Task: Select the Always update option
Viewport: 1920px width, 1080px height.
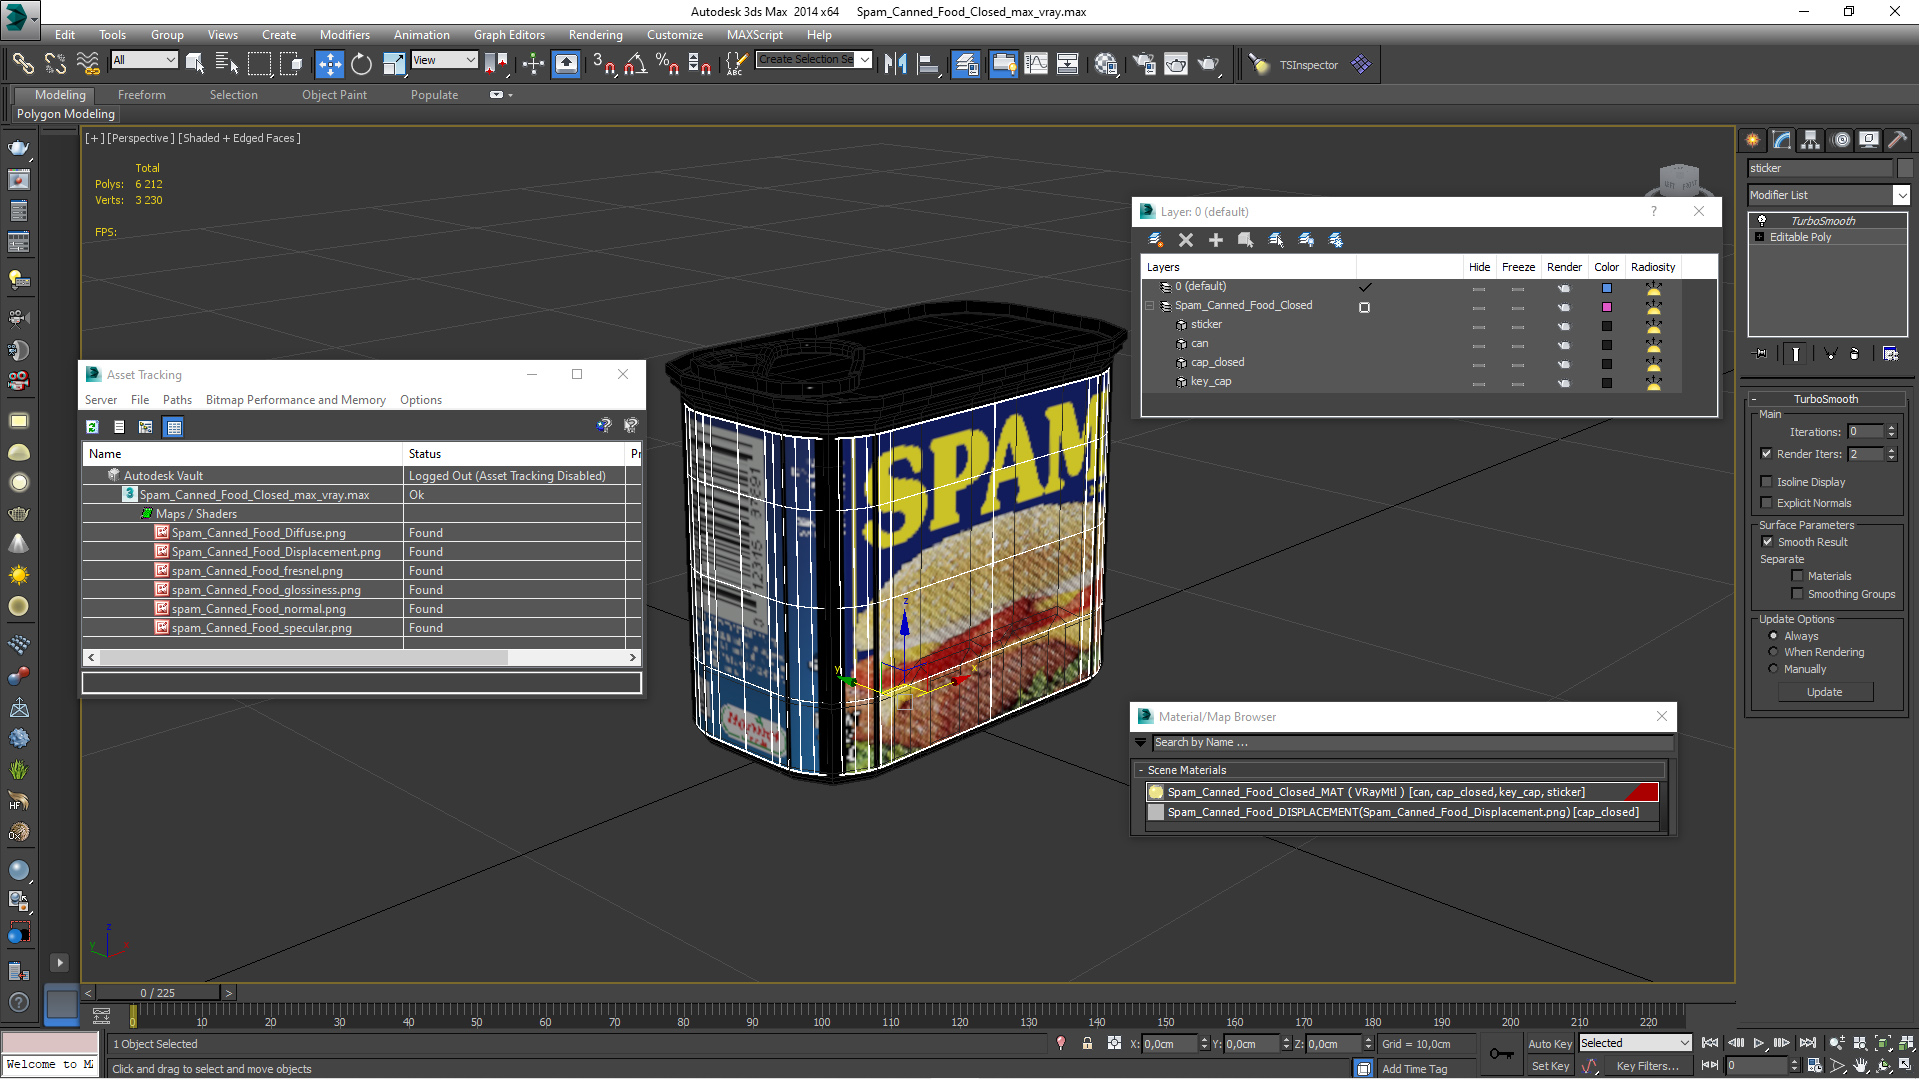Action: click(1773, 636)
